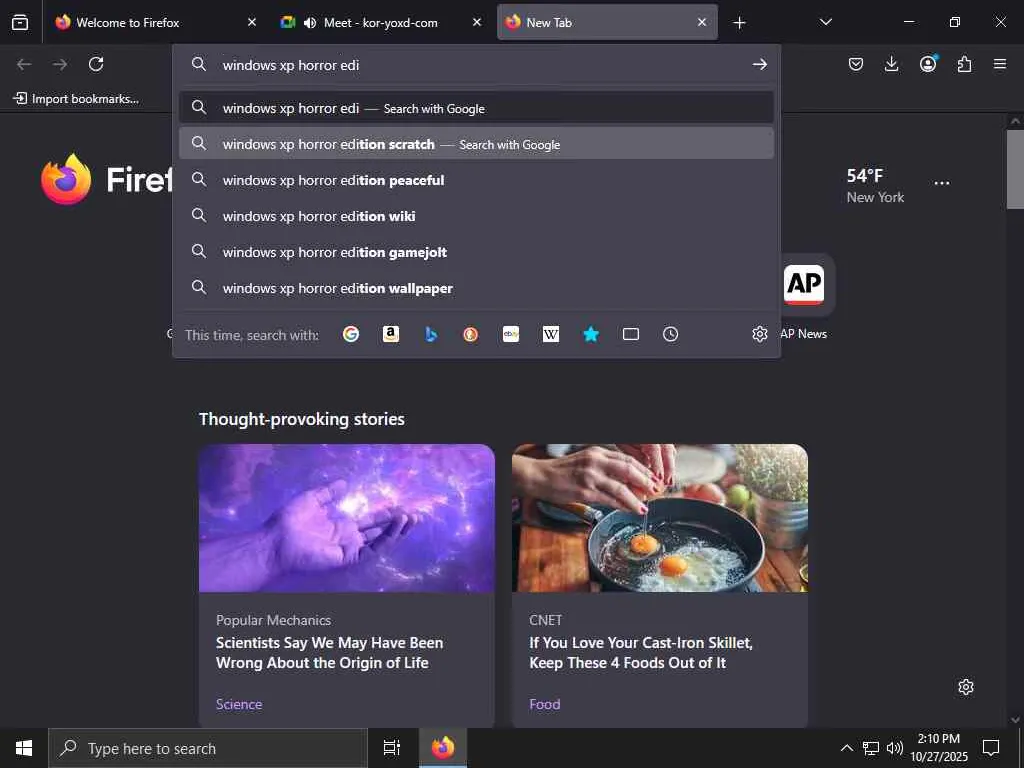Open the weather widget options menu
1024x768 pixels.
[942, 183]
